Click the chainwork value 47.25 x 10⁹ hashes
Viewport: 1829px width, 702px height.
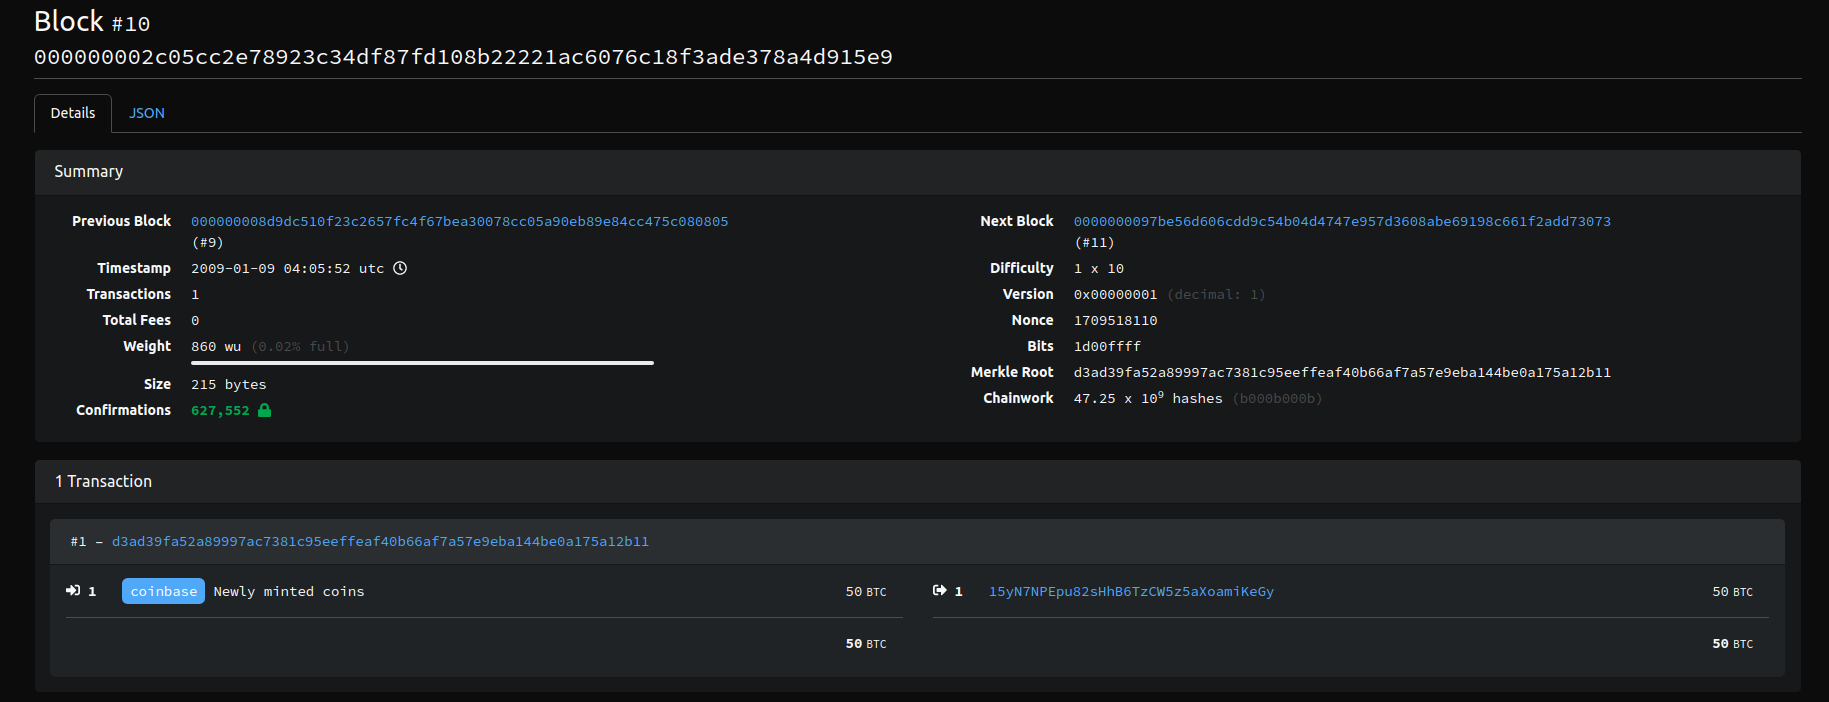1148,398
